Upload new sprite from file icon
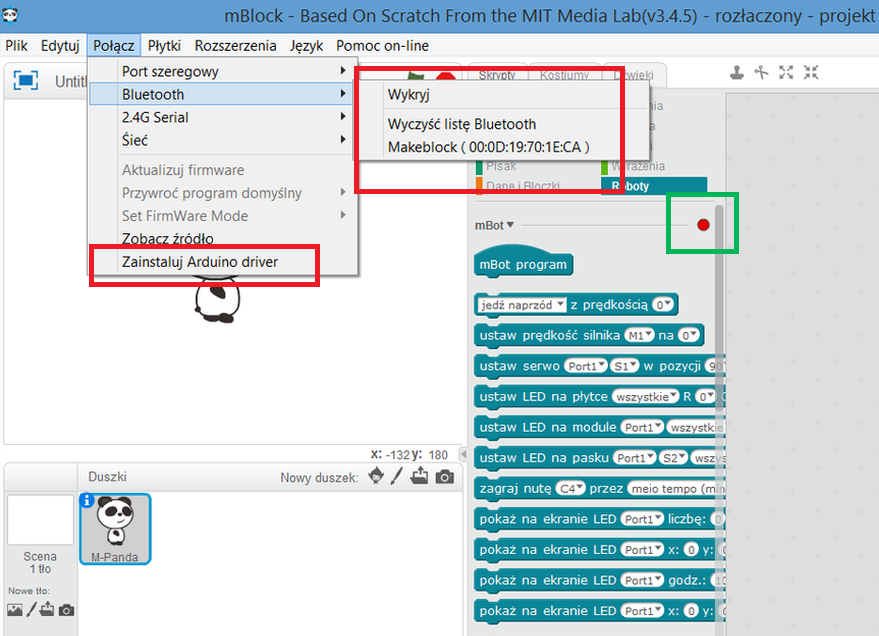This screenshot has height=636, width=879. tap(419, 476)
